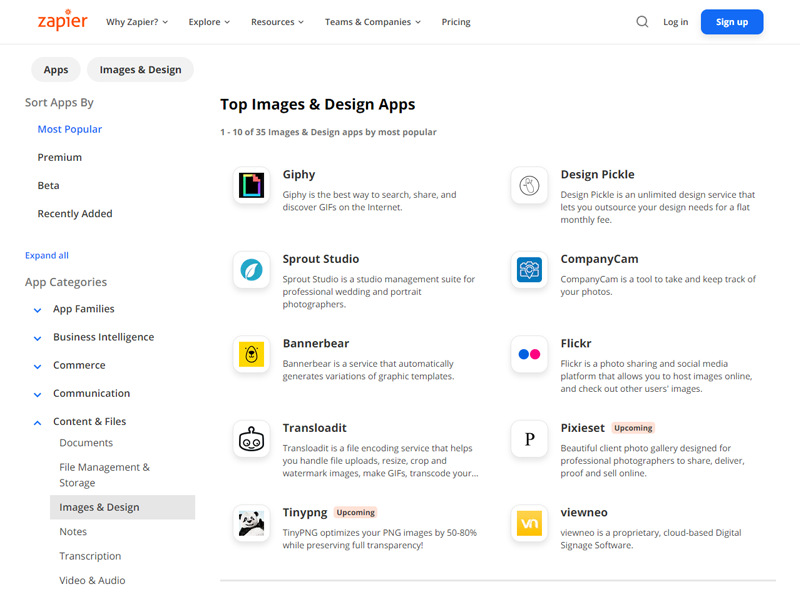Click the "Giphy is the best way" description
Screen dimensions: 800x600
click(x=369, y=201)
